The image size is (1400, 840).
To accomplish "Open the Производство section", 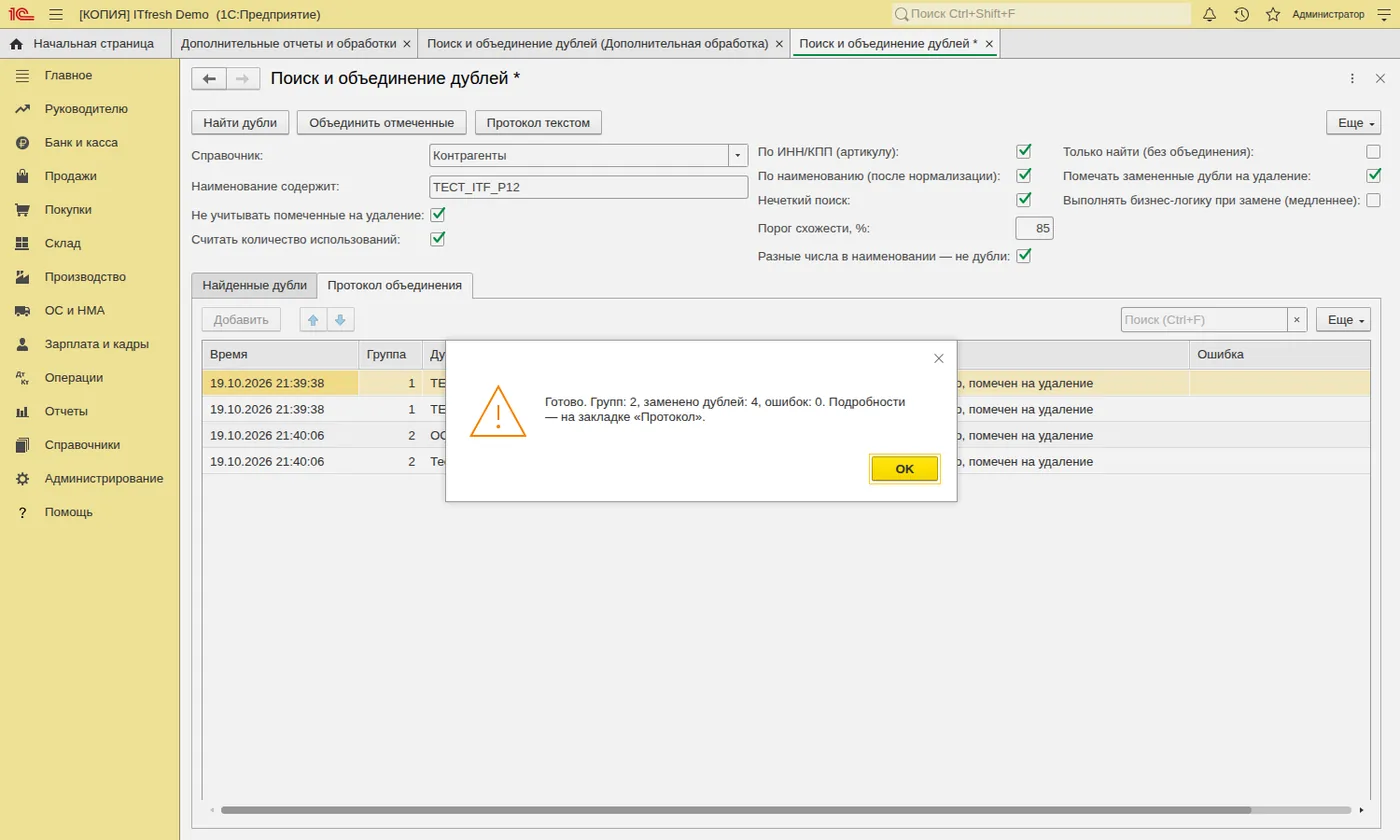I will pyautogui.click(x=85, y=277).
